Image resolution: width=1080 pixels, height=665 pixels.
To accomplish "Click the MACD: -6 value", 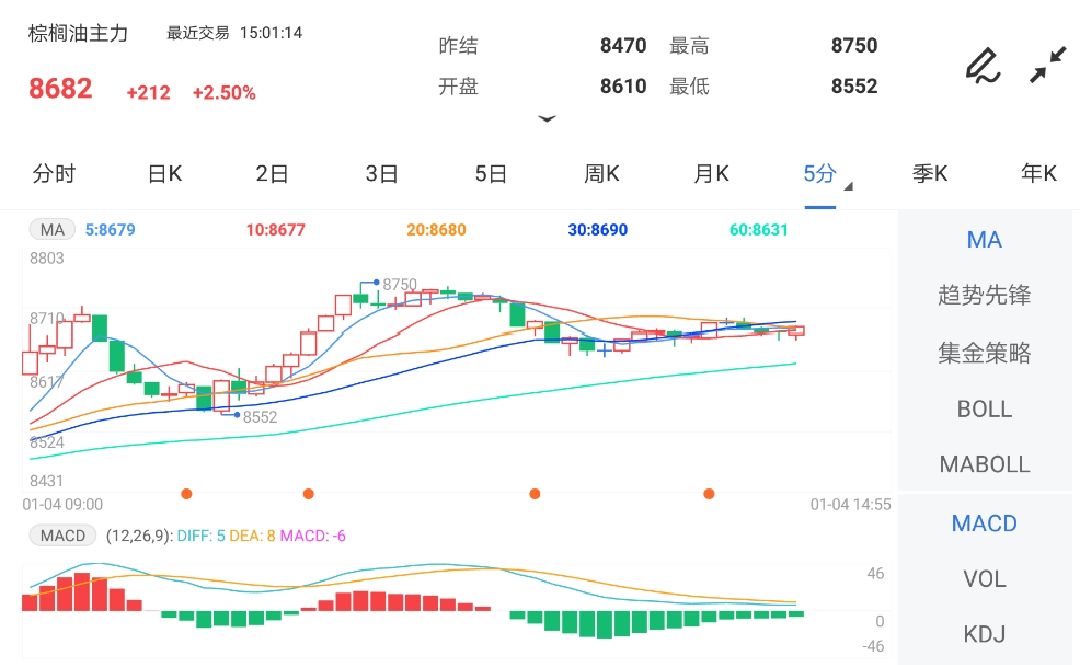I will 313,535.
